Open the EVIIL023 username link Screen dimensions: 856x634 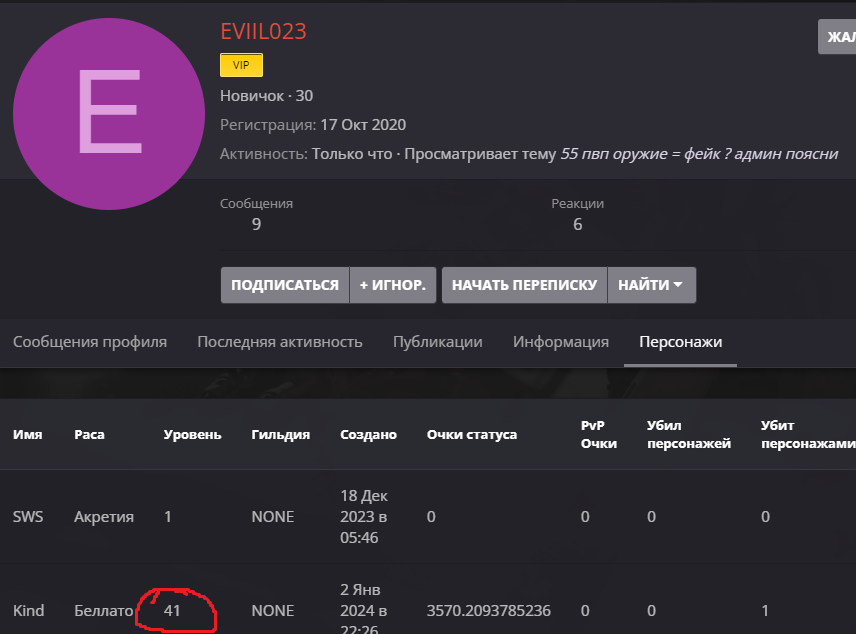[x=263, y=31]
